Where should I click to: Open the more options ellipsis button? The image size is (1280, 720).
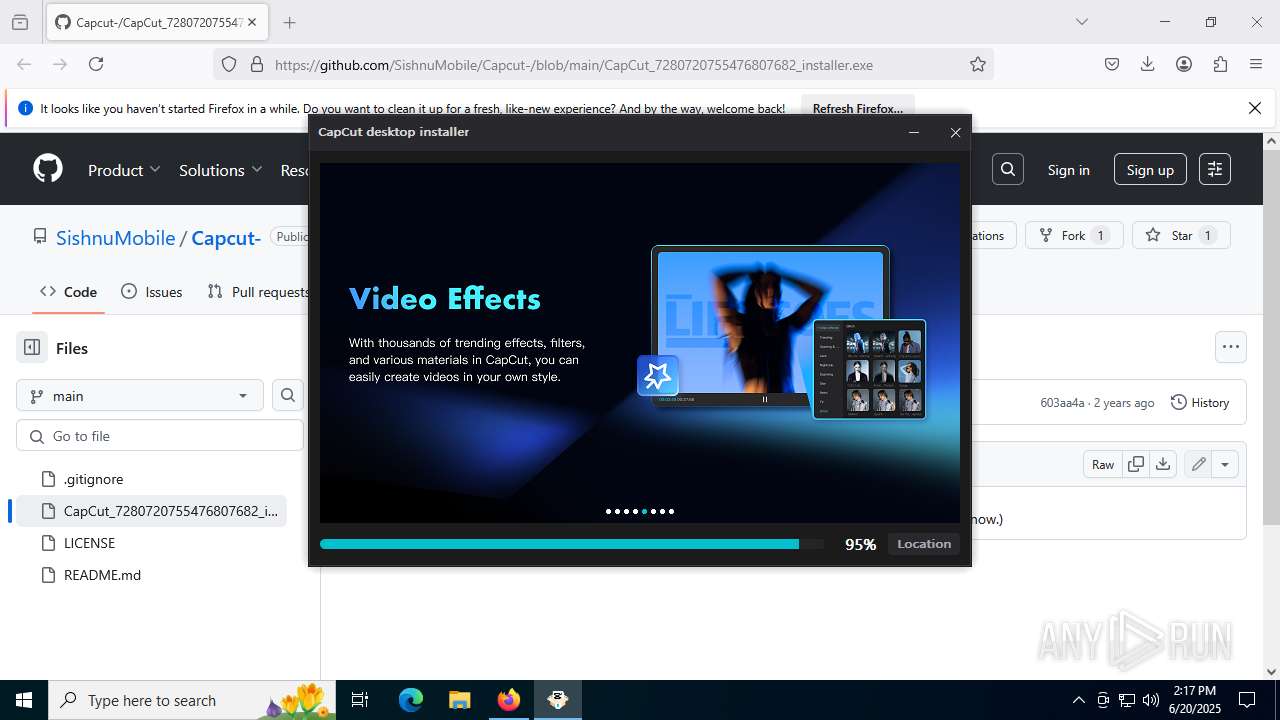tap(1231, 347)
